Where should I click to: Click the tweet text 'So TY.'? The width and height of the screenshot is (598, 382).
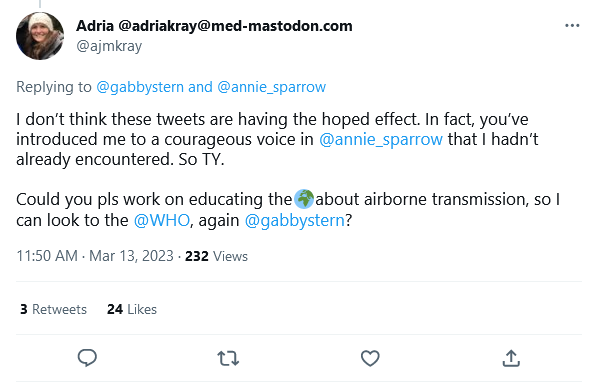201,159
